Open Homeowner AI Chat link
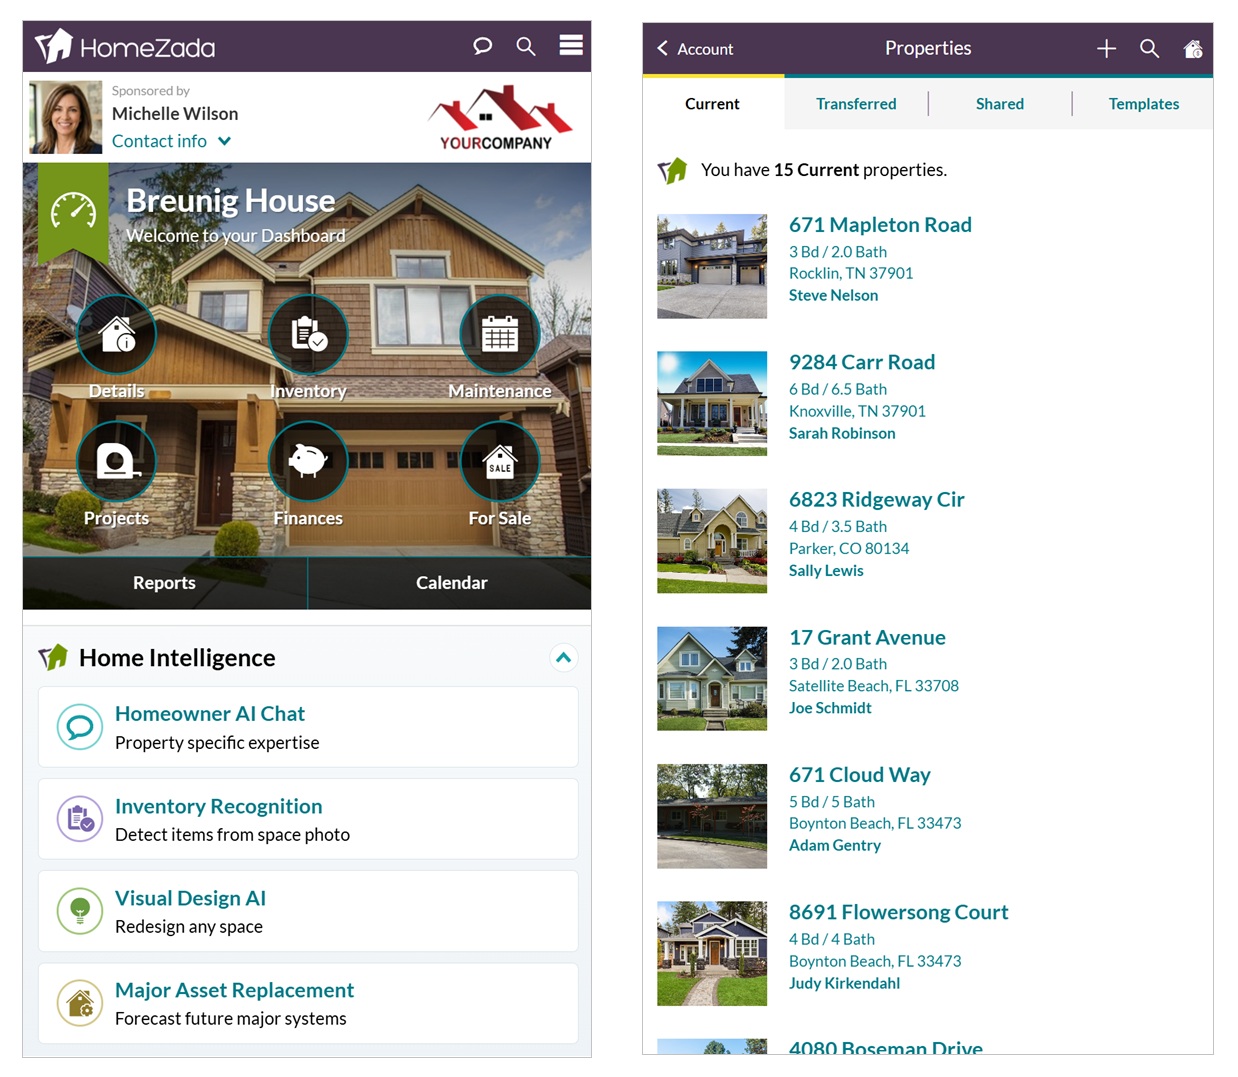Image resolution: width=1238 pixels, height=1077 pixels. point(210,713)
